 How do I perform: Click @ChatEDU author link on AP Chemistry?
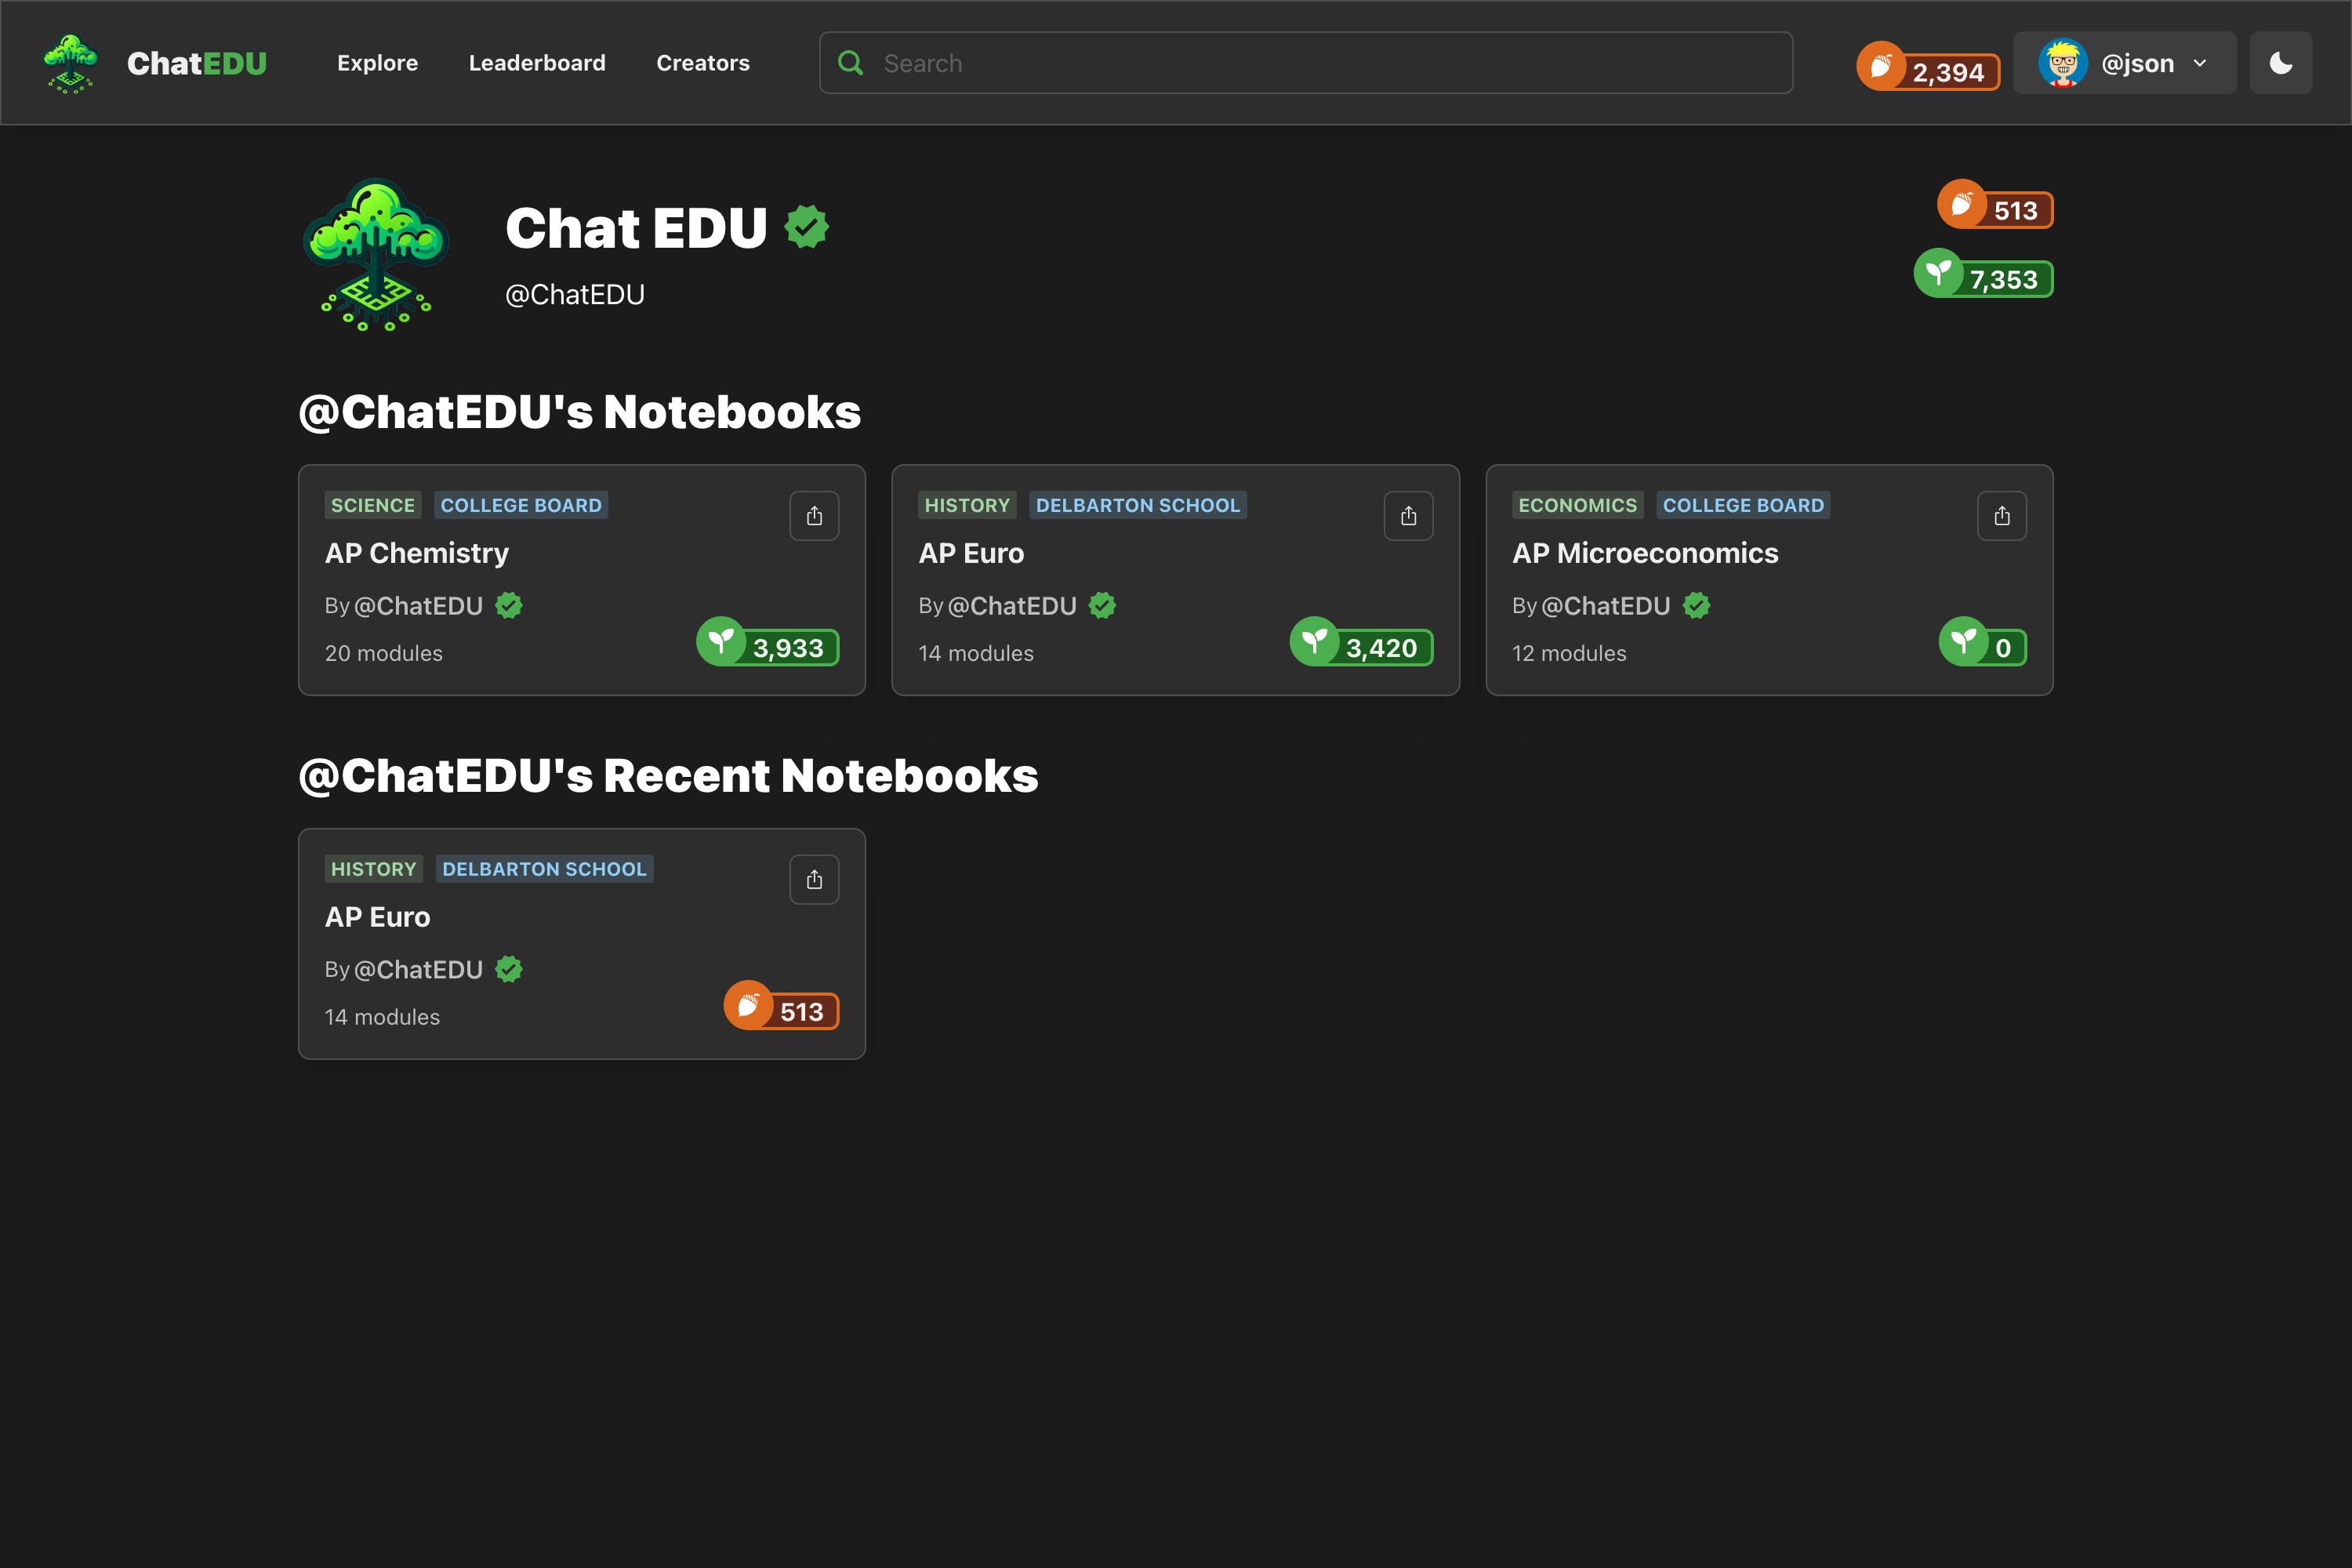[x=418, y=606]
